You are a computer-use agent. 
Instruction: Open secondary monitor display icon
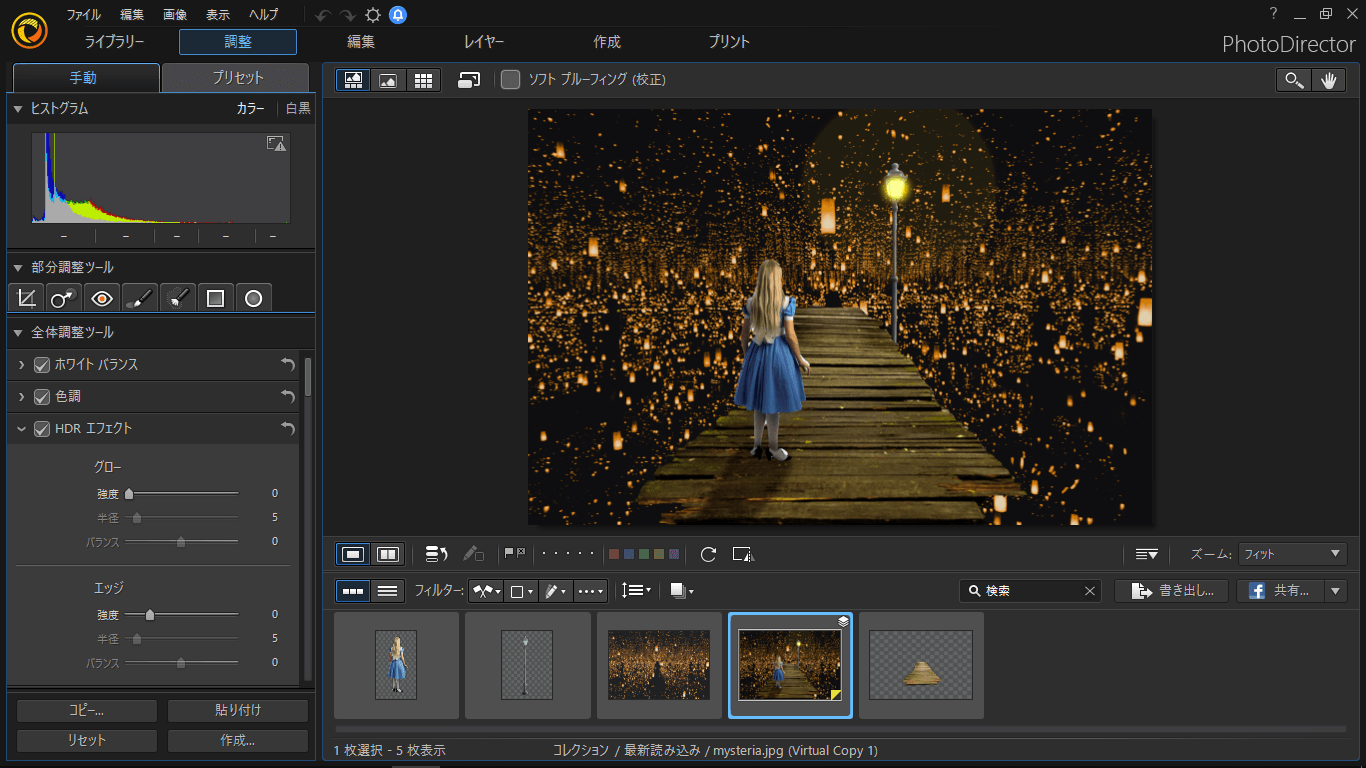(x=469, y=80)
